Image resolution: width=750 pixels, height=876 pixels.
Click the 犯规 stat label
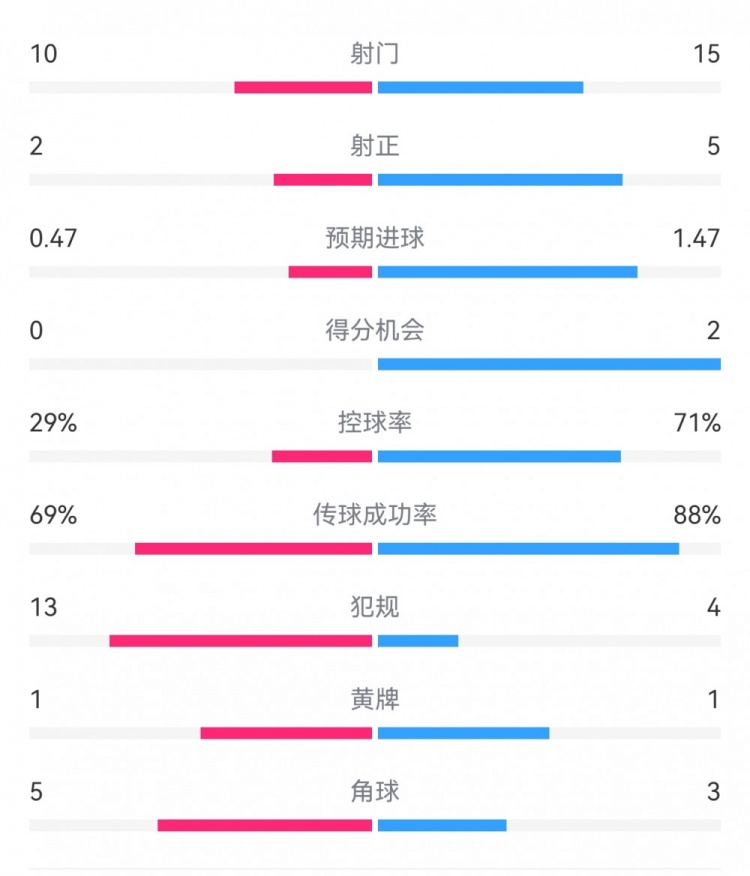tap(375, 607)
